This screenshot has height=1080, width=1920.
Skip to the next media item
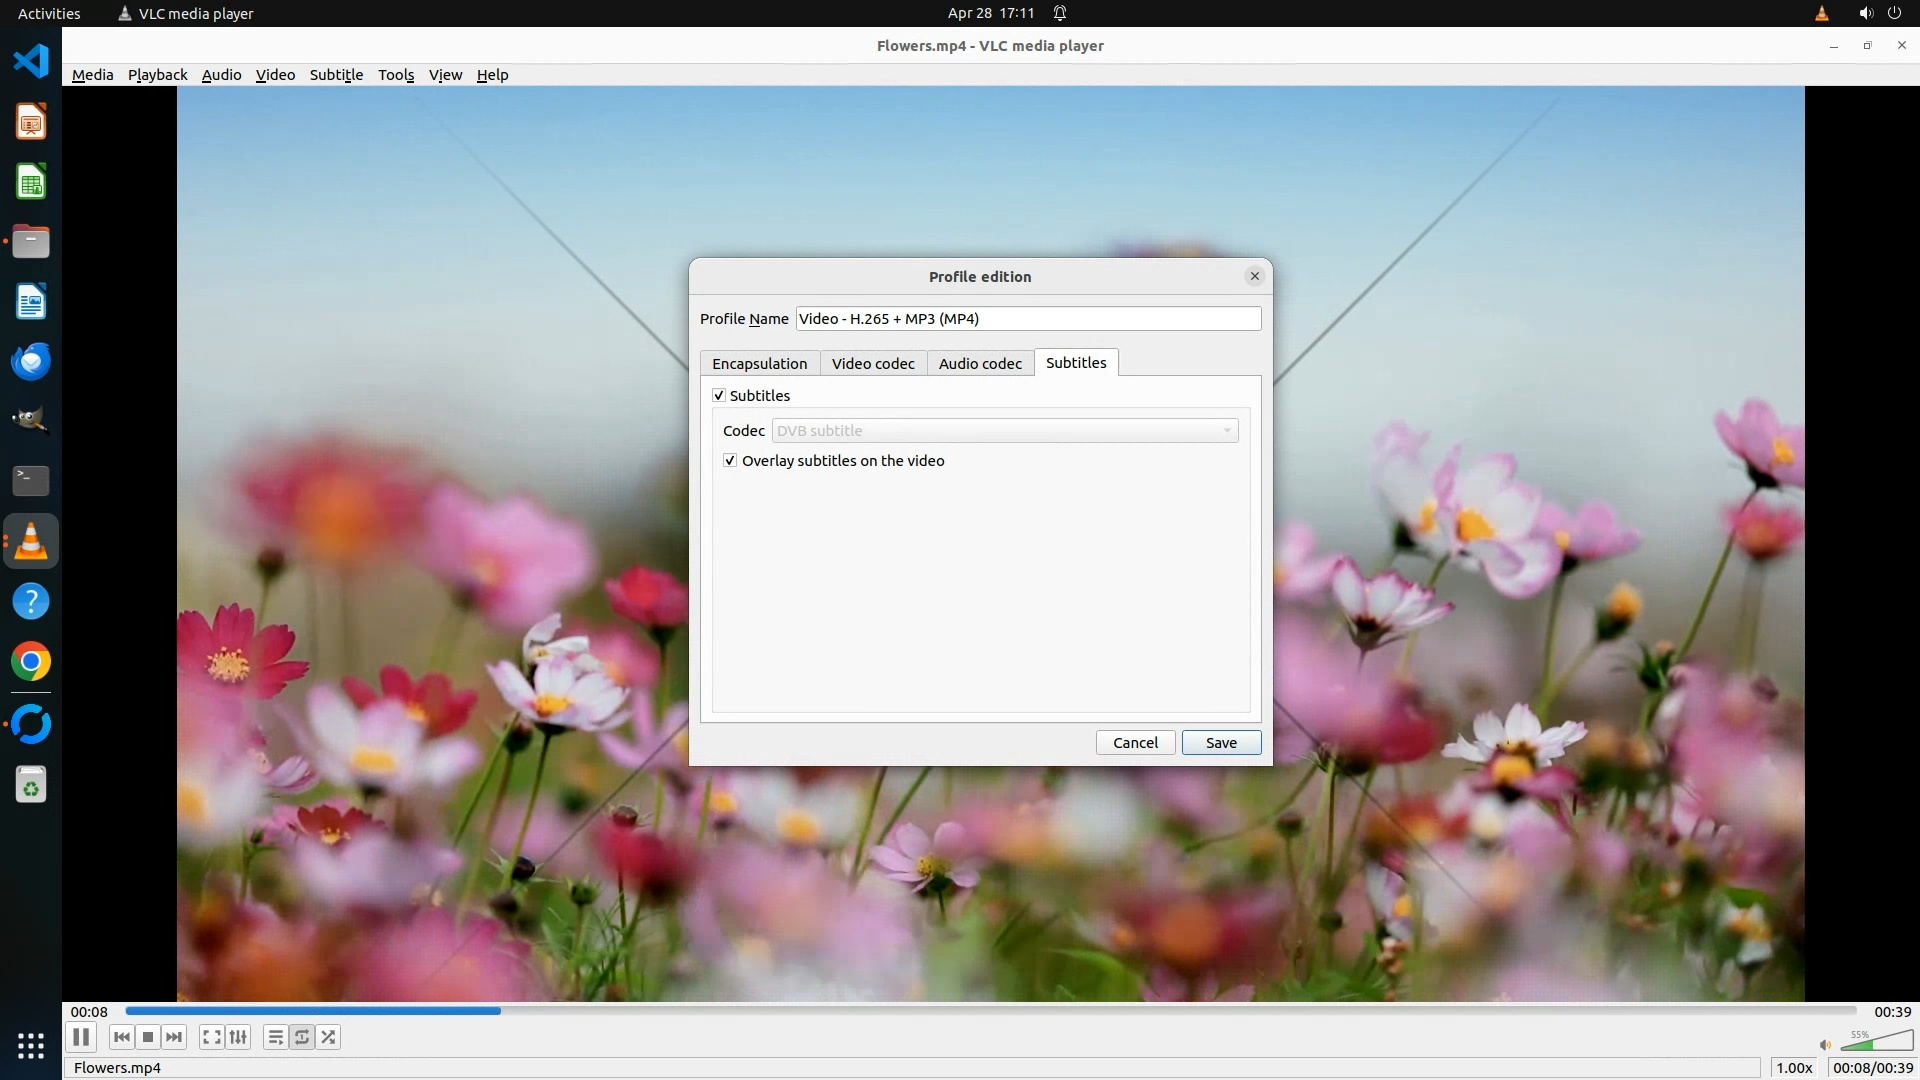pyautogui.click(x=174, y=1037)
